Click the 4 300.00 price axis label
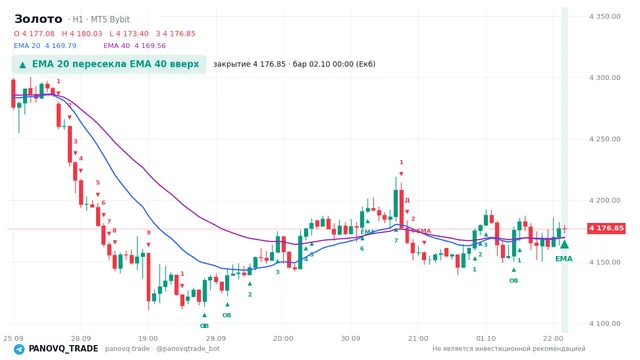 (x=604, y=78)
